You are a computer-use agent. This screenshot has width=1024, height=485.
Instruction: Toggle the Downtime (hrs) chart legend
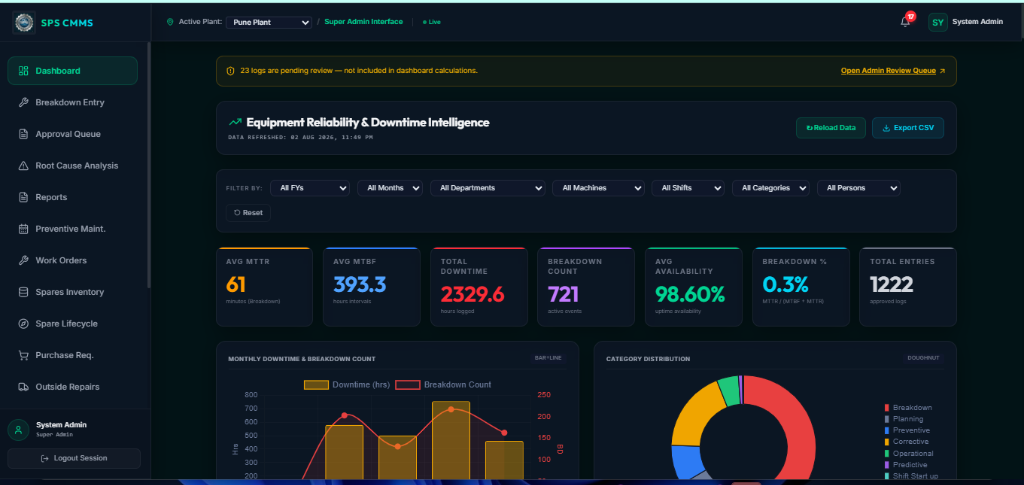point(347,384)
